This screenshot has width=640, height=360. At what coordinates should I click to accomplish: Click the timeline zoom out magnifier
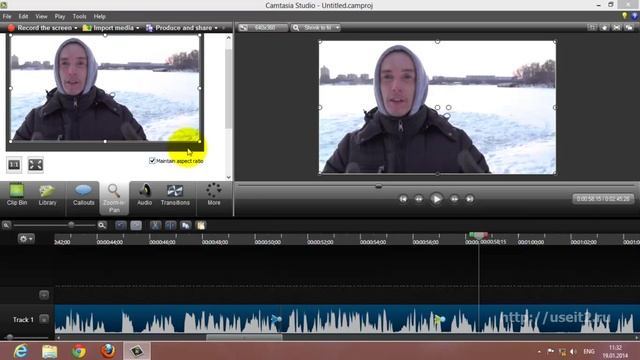[6, 225]
